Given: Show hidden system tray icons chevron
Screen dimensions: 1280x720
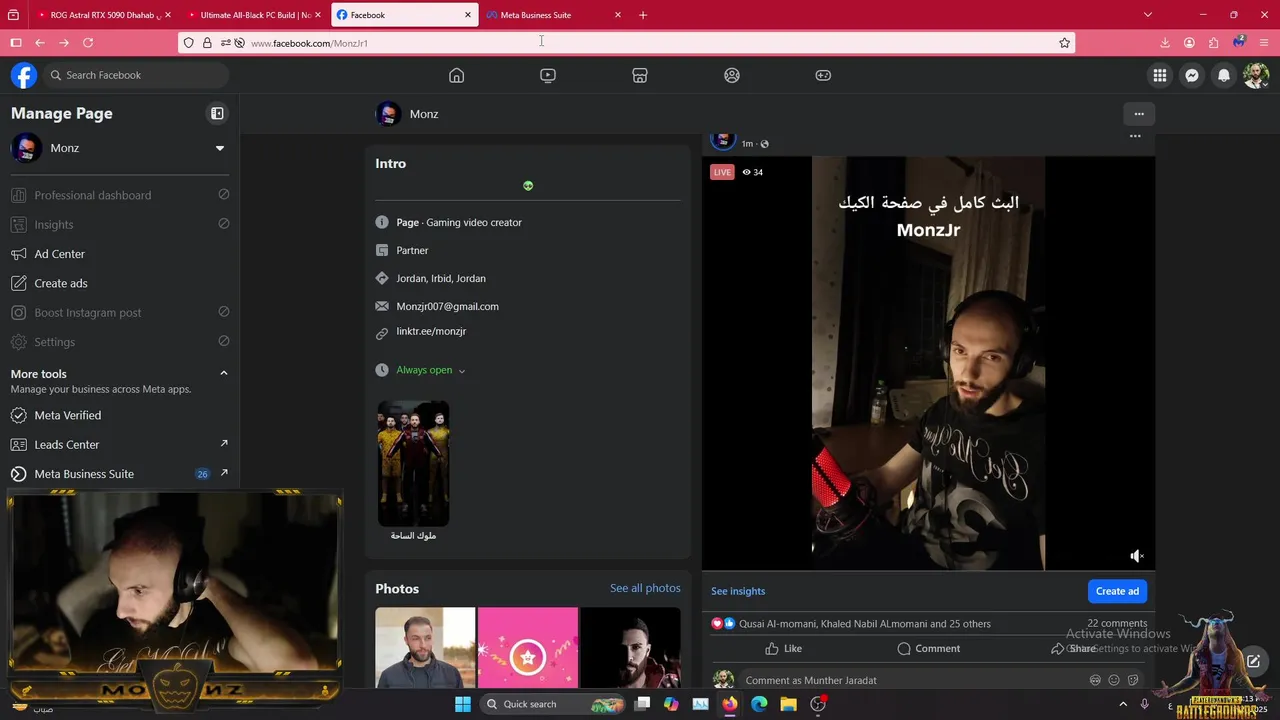Looking at the screenshot, I should (1122, 704).
